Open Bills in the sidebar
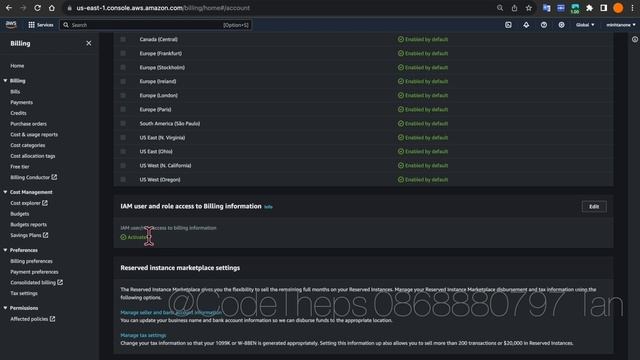Screen dimensions: 640x360 pyautogui.click(x=15, y=91)
